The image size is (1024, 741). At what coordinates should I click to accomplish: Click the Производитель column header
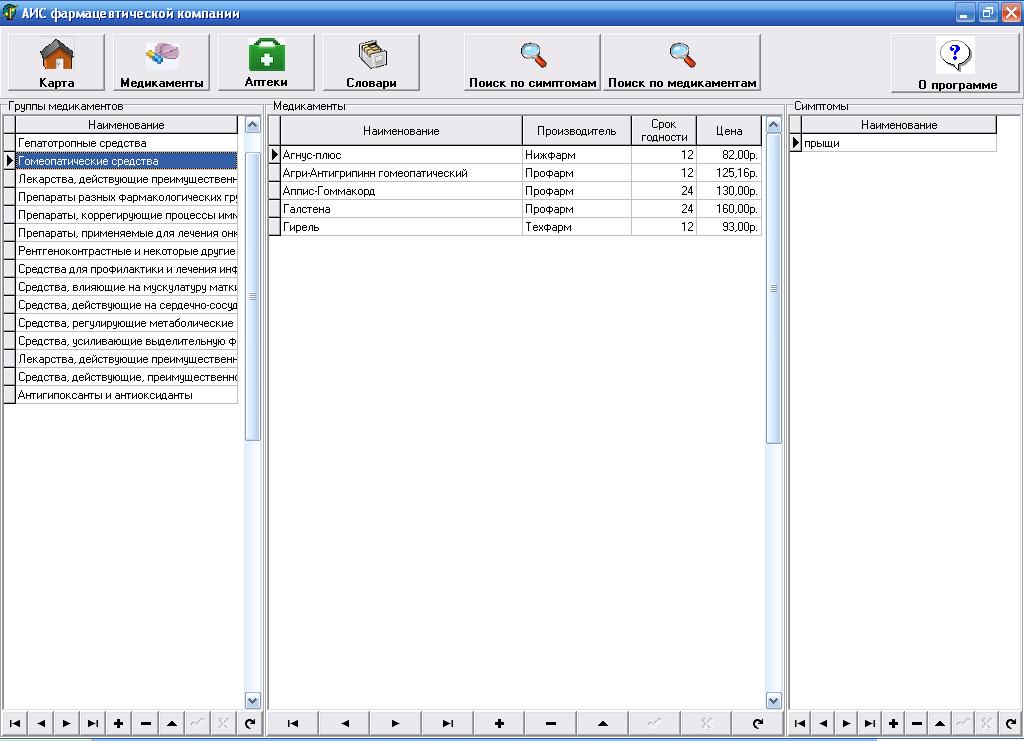pos(576,131)
